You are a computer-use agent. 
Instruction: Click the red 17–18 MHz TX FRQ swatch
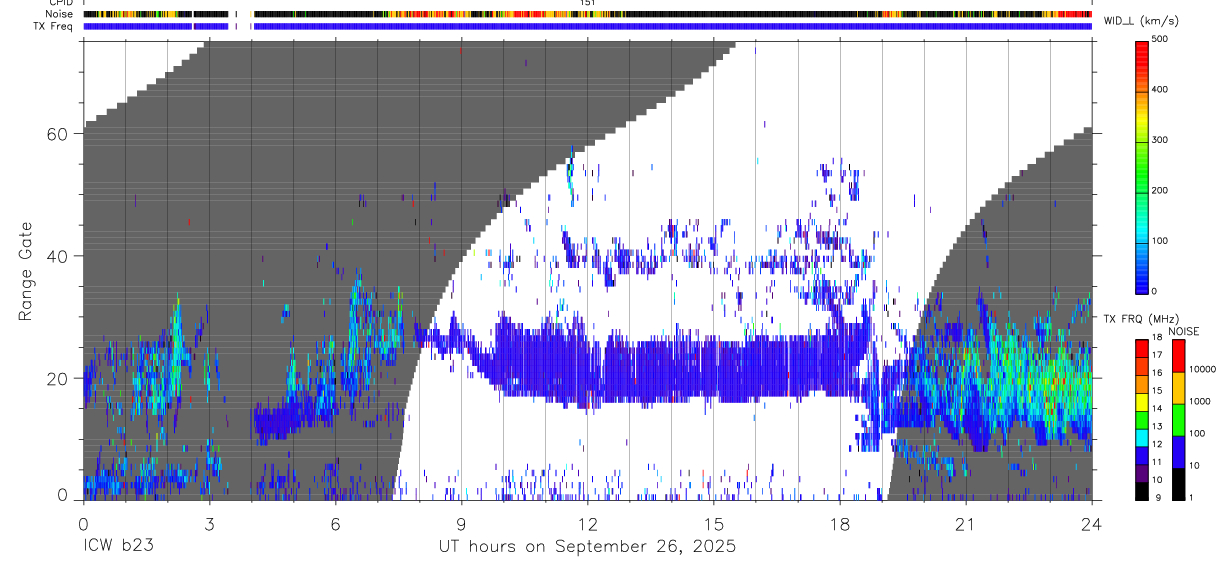click(1141, 347)
